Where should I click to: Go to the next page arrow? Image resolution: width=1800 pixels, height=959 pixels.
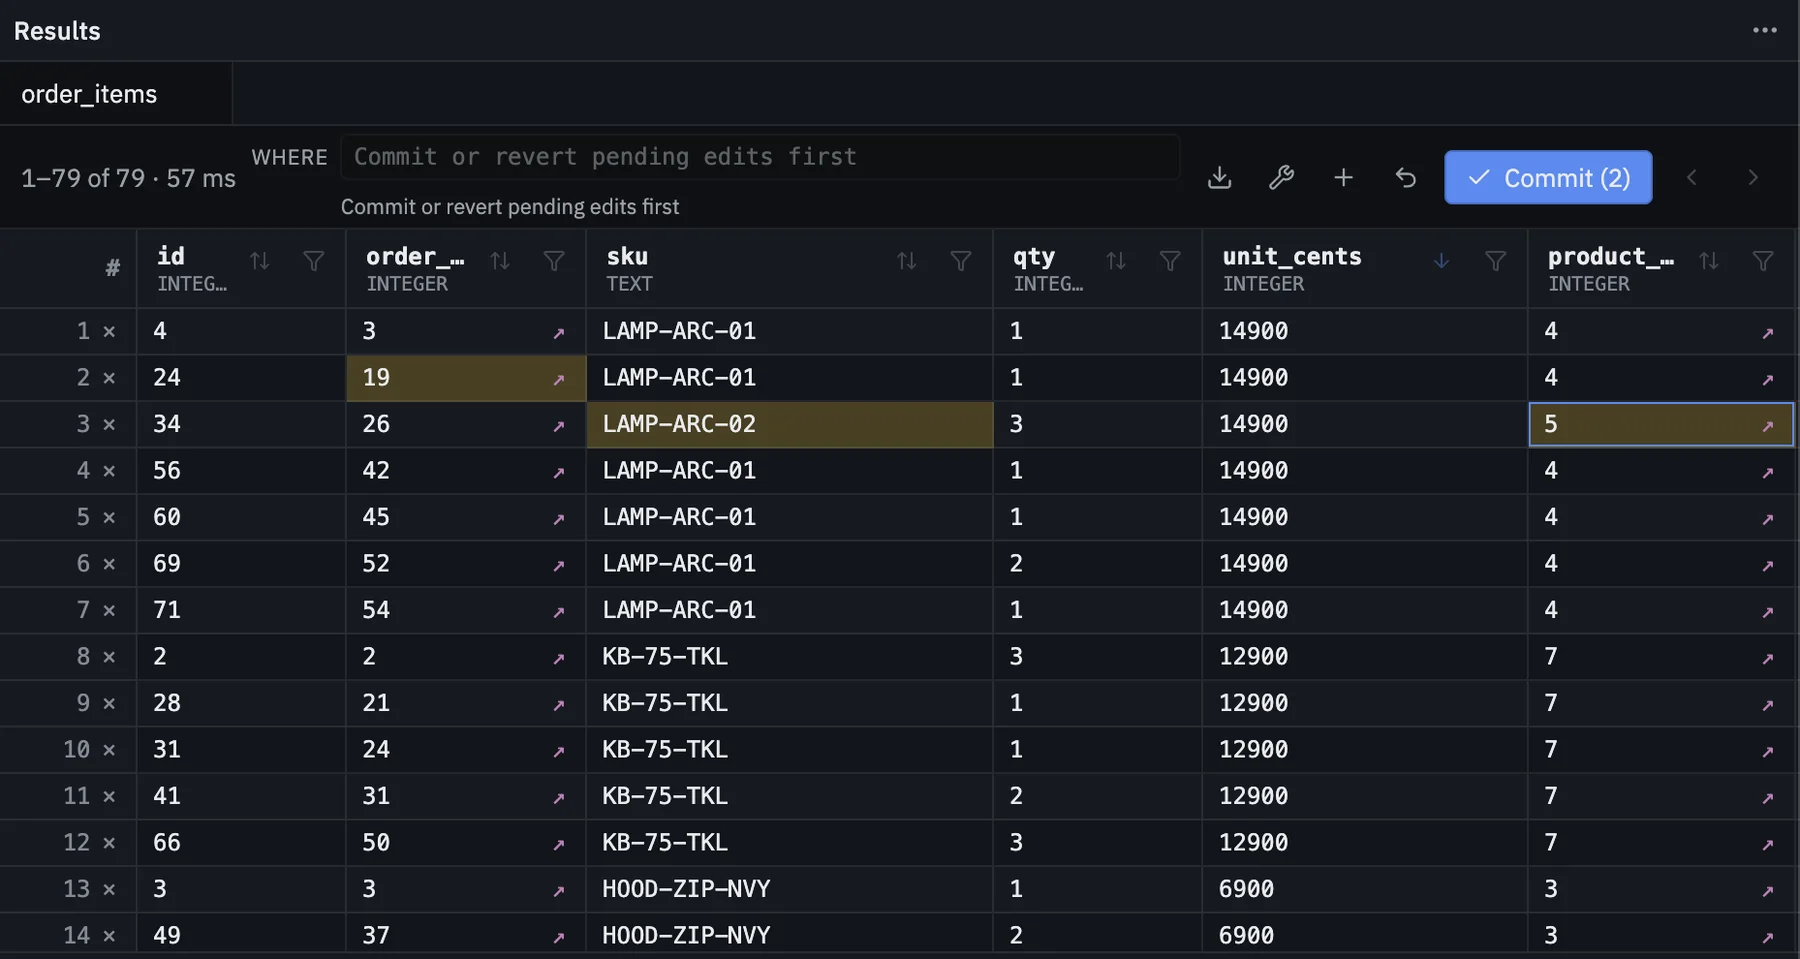[1753, 178]
